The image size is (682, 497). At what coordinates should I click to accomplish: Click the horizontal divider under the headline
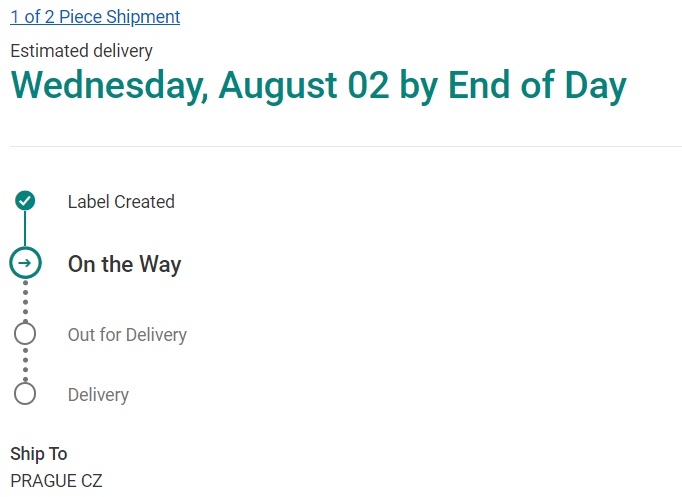(x=345, y=147)
